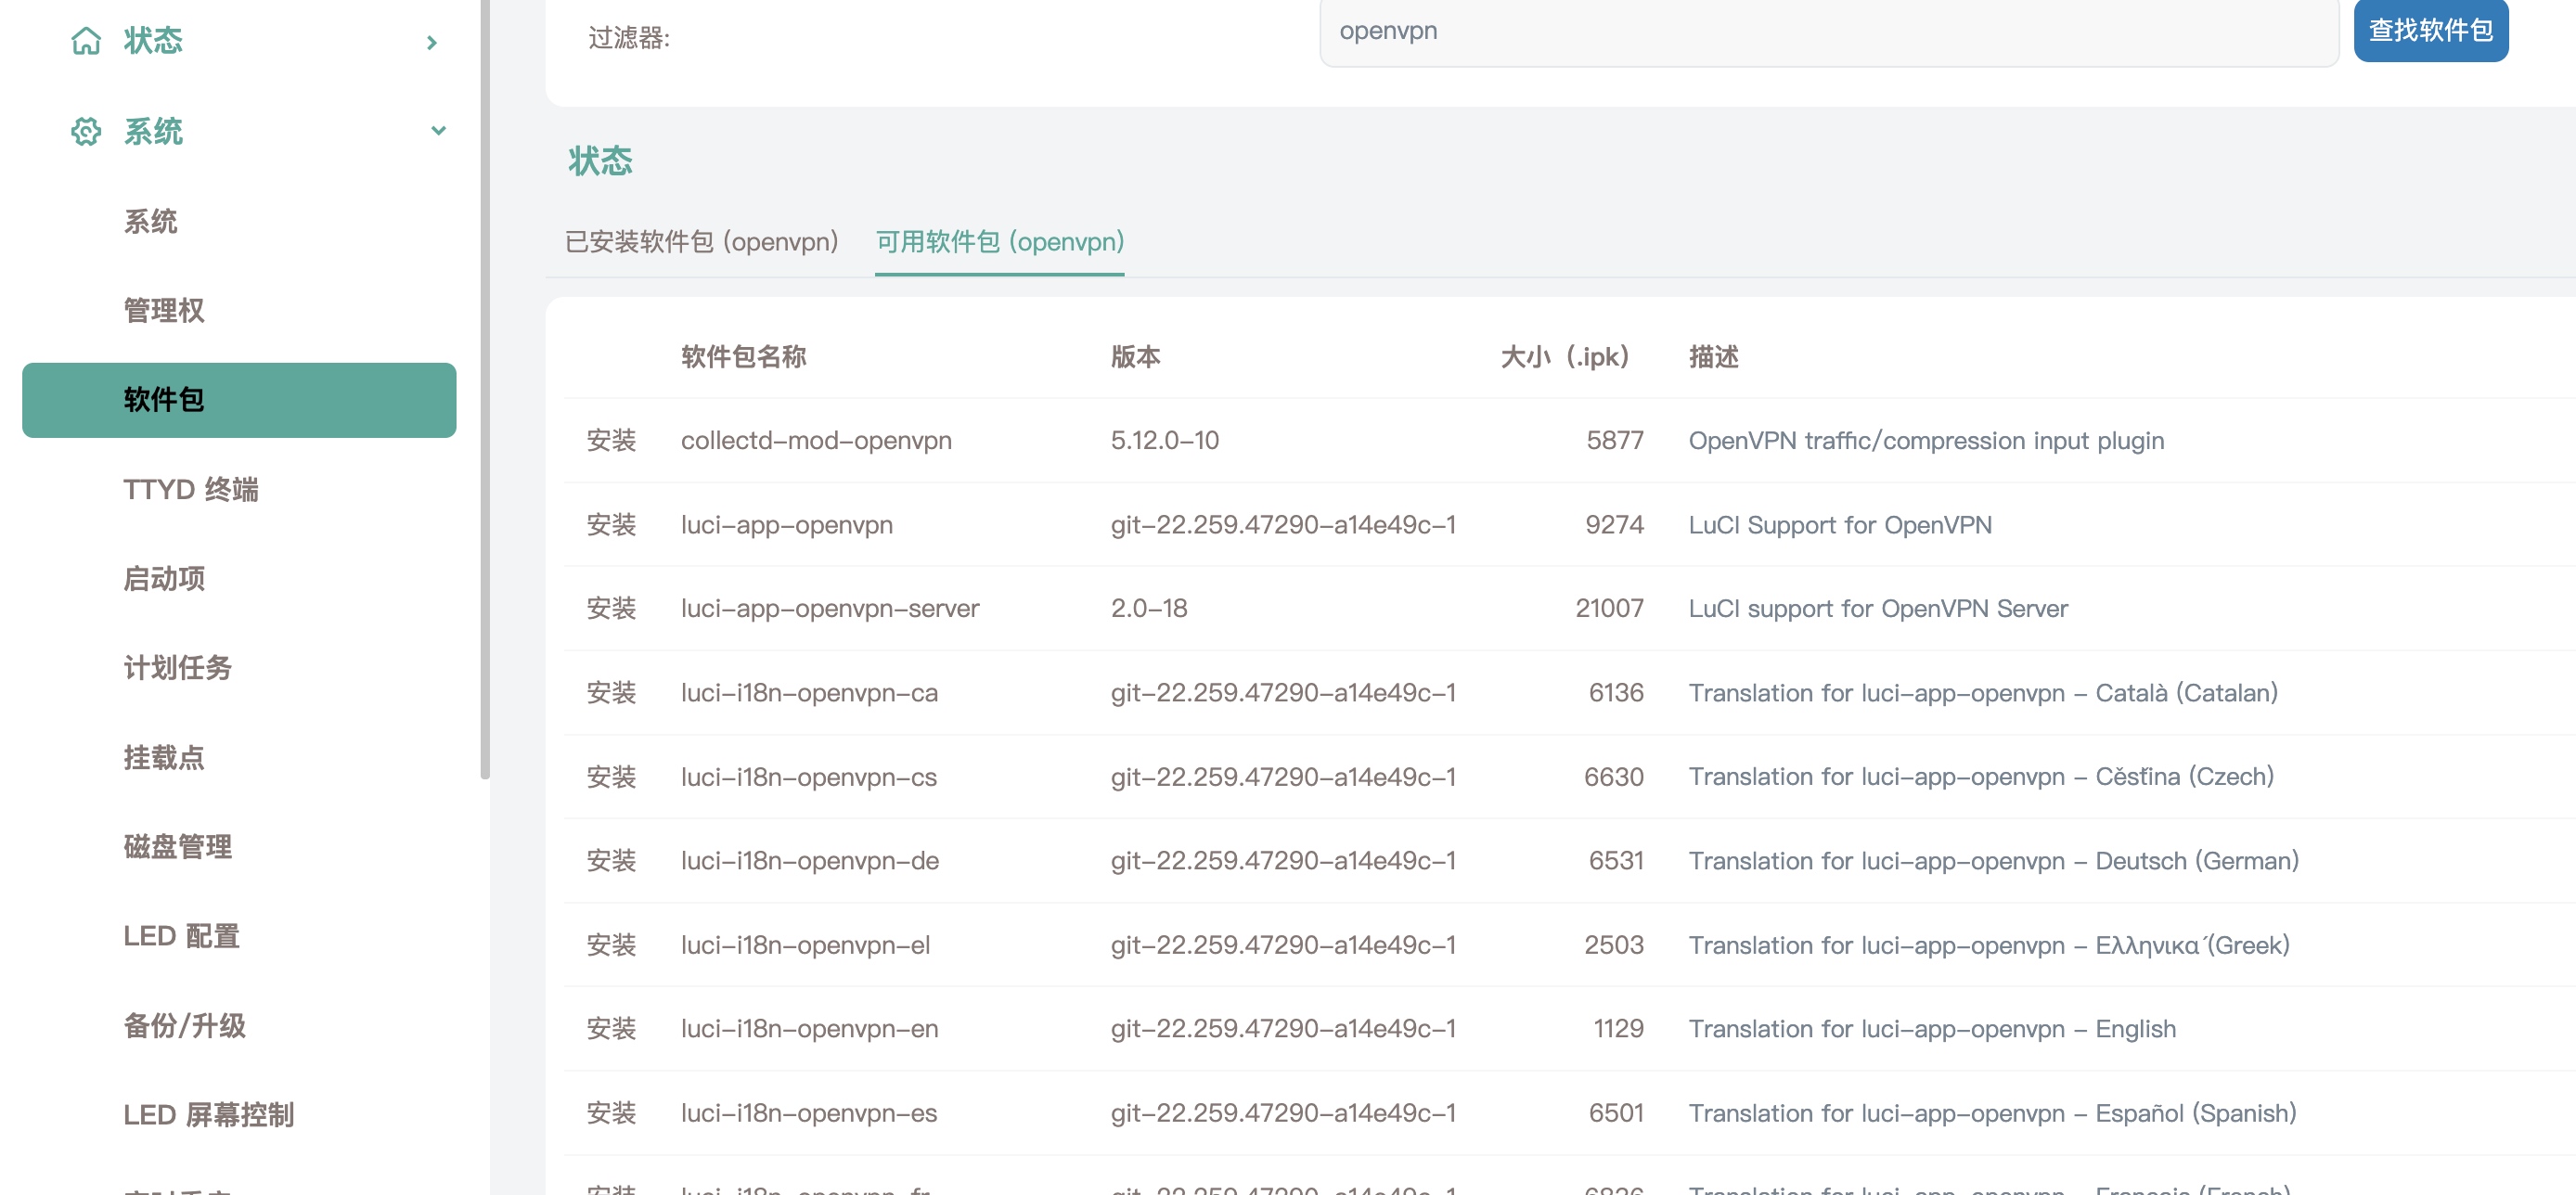Open LED 屏幕控制 page
The width and height of the screenshot is (2576, 1195).
pos(208,1114)
